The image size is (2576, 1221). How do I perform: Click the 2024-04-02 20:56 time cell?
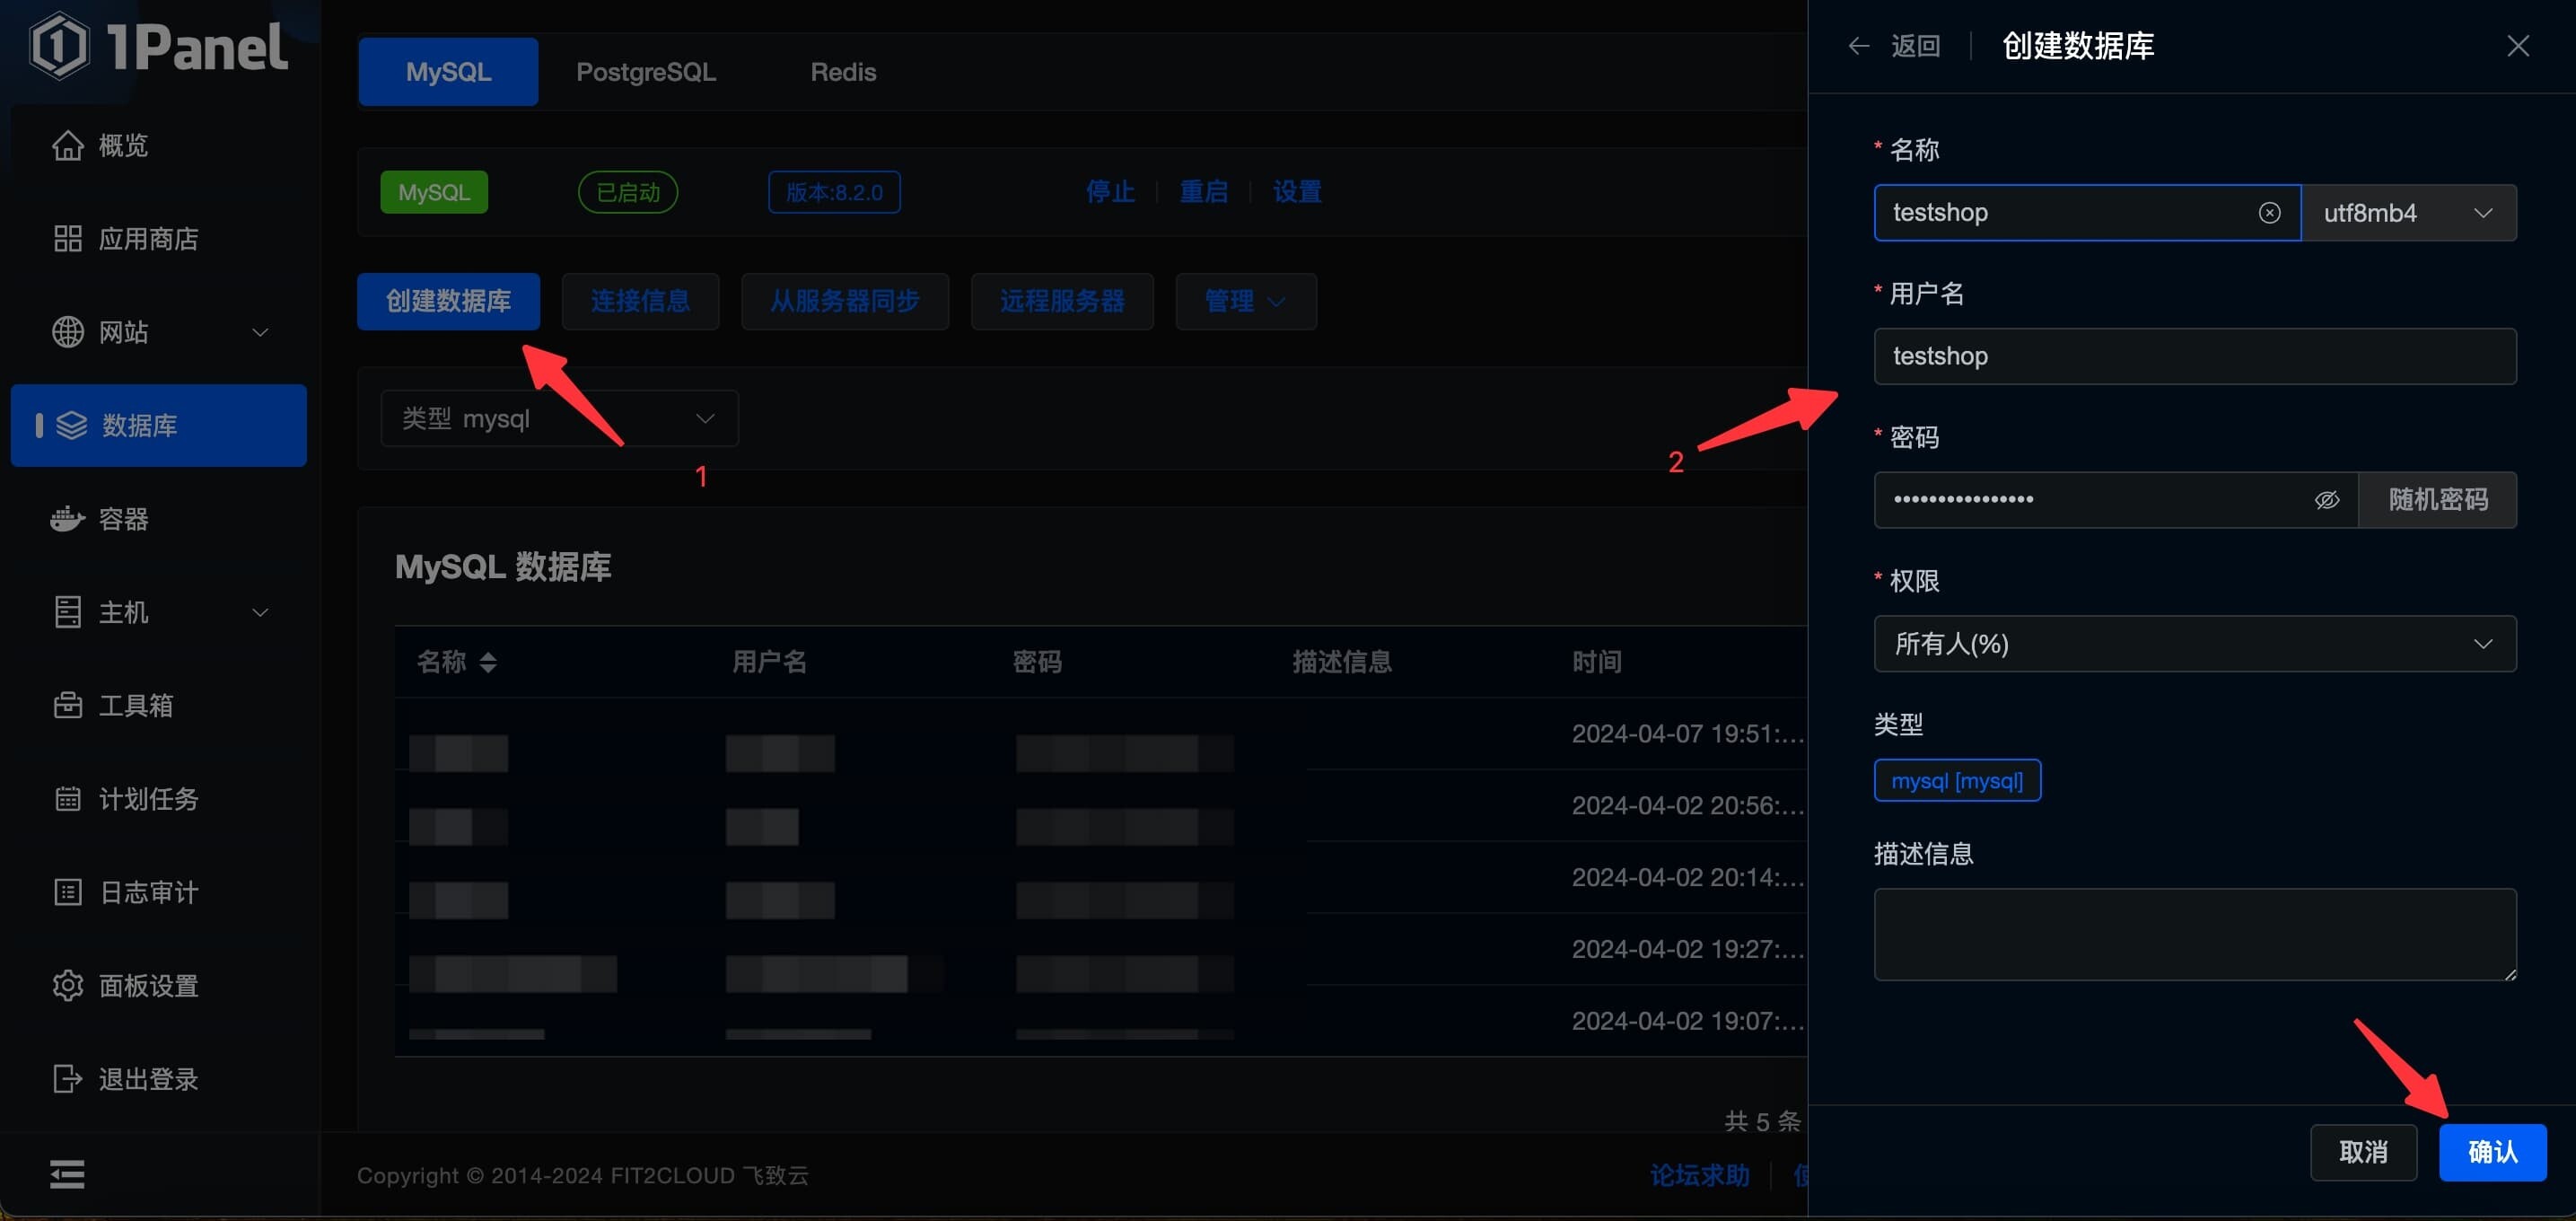click(1687, 806)
